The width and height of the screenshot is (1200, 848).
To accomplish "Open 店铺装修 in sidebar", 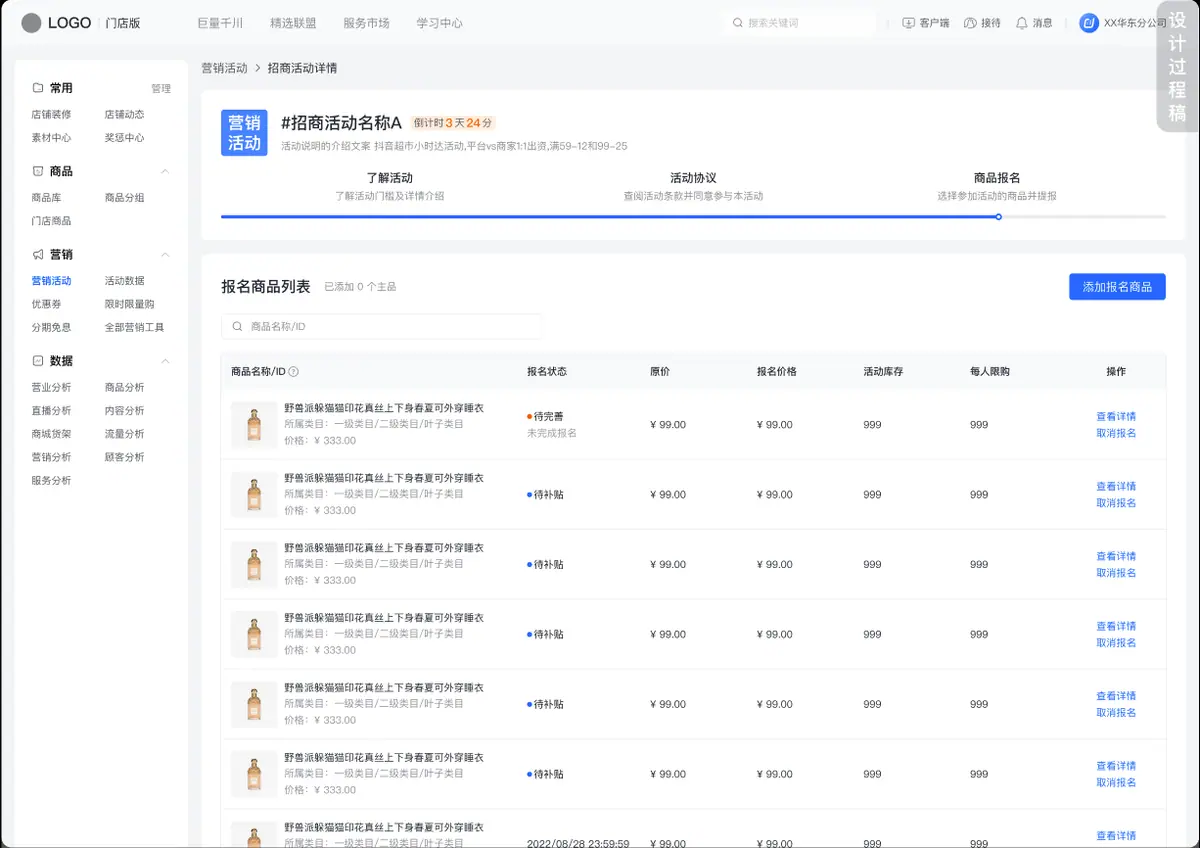I will pyautogui.click(x=51, y=114).
